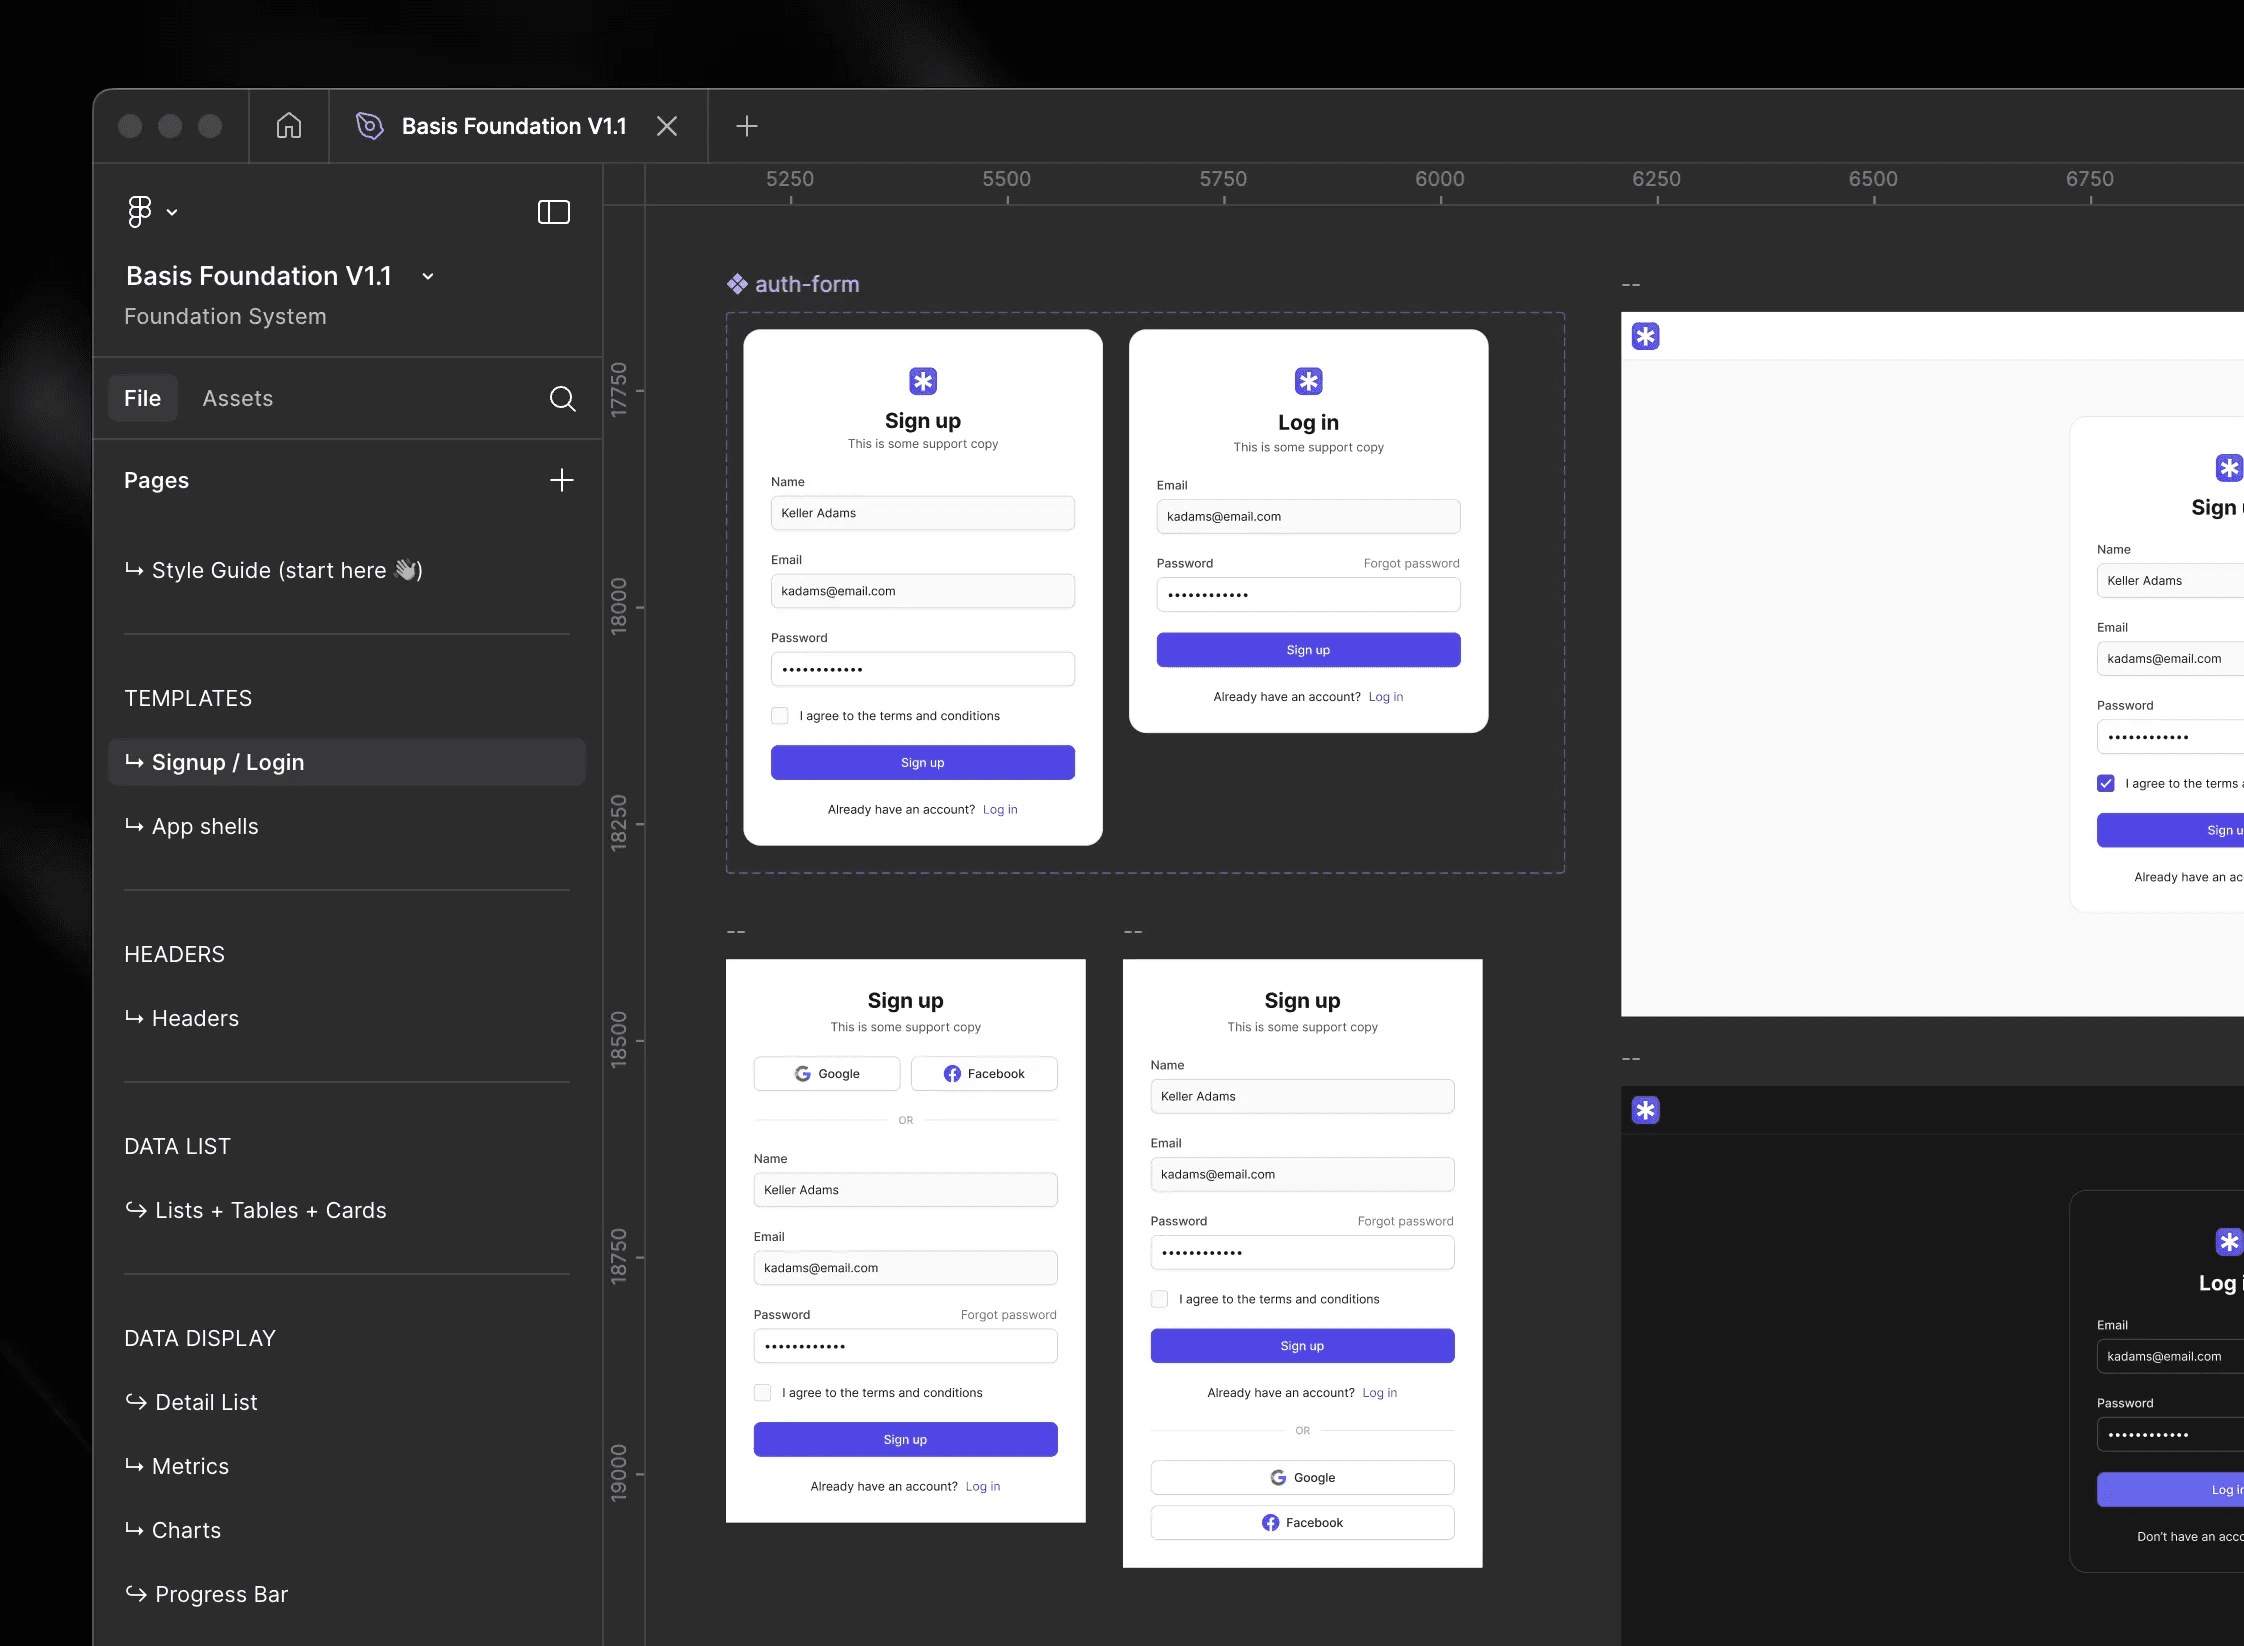
Task: Open a new tab with the plus icon
Action: (746, 126)
